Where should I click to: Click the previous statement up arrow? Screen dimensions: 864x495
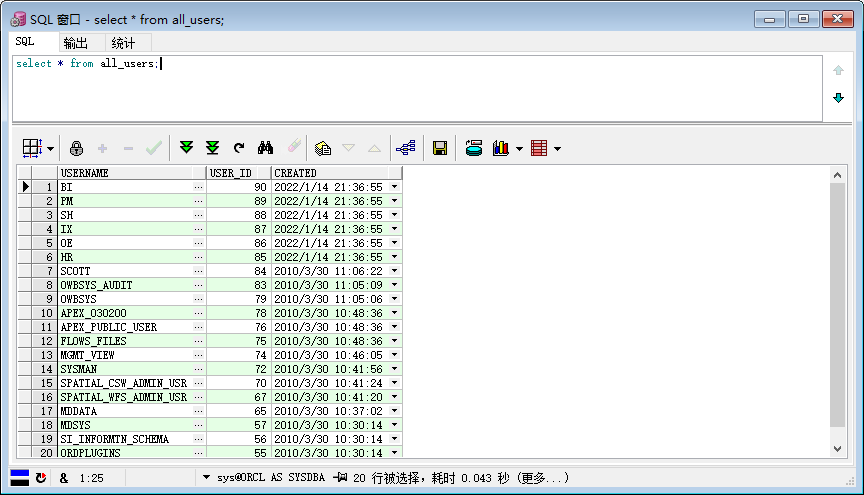[838, 70]
